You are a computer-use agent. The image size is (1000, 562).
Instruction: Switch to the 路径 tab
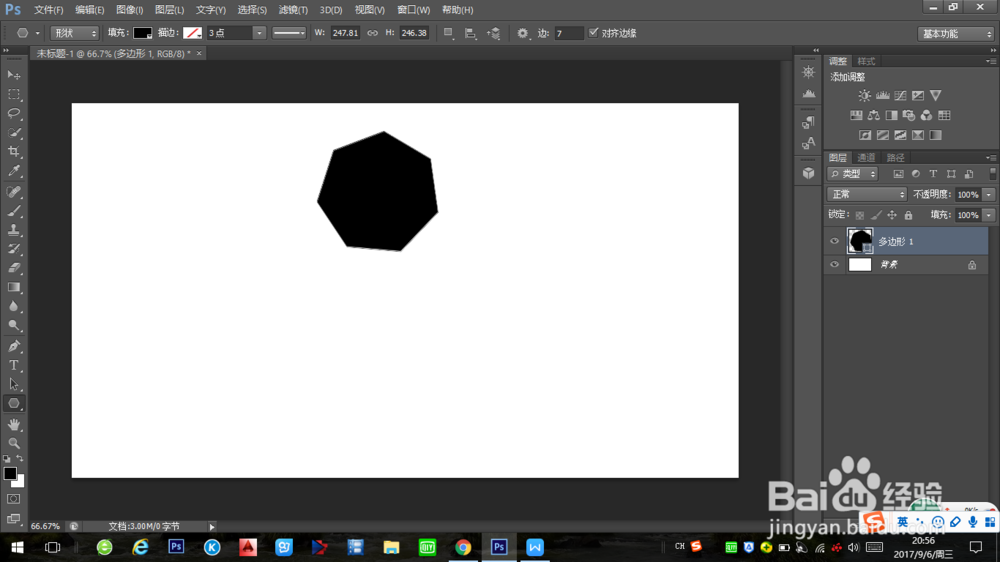tap(895, 158)
